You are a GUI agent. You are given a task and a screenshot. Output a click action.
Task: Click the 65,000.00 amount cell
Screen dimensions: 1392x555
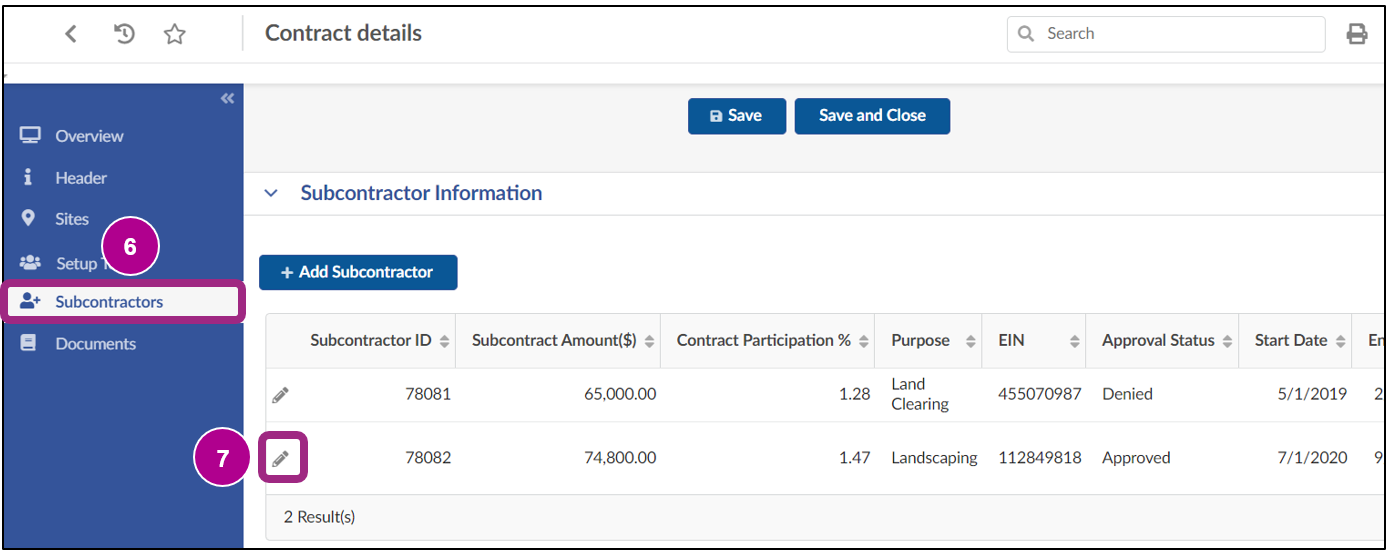620,394
